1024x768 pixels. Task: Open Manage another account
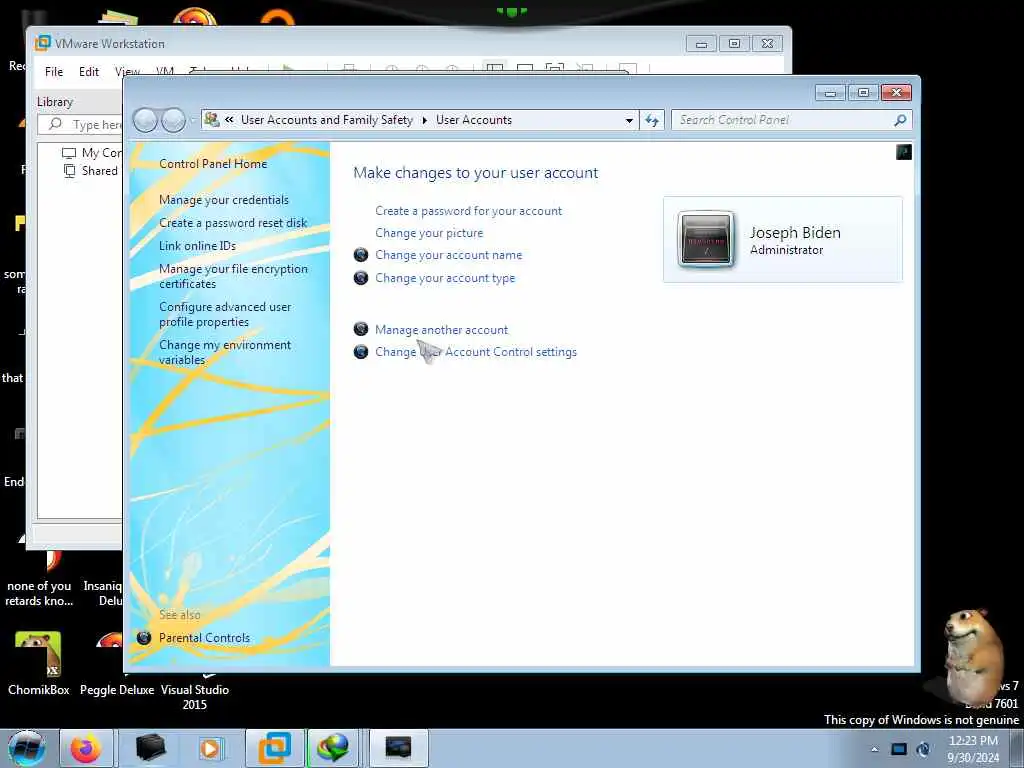click(x=441, y=330)
